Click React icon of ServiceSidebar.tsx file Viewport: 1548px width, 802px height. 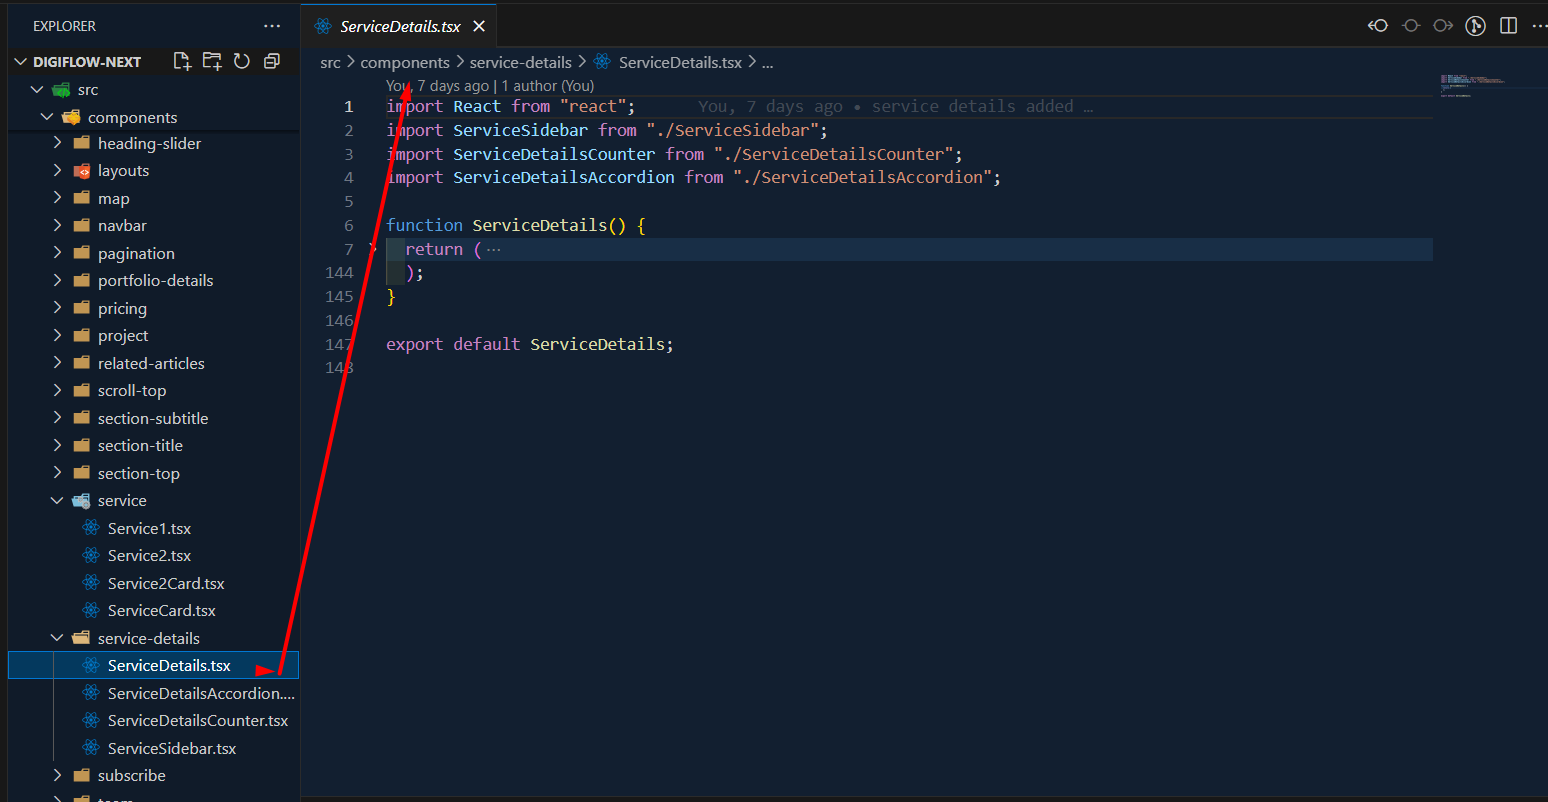coord(91,748)
